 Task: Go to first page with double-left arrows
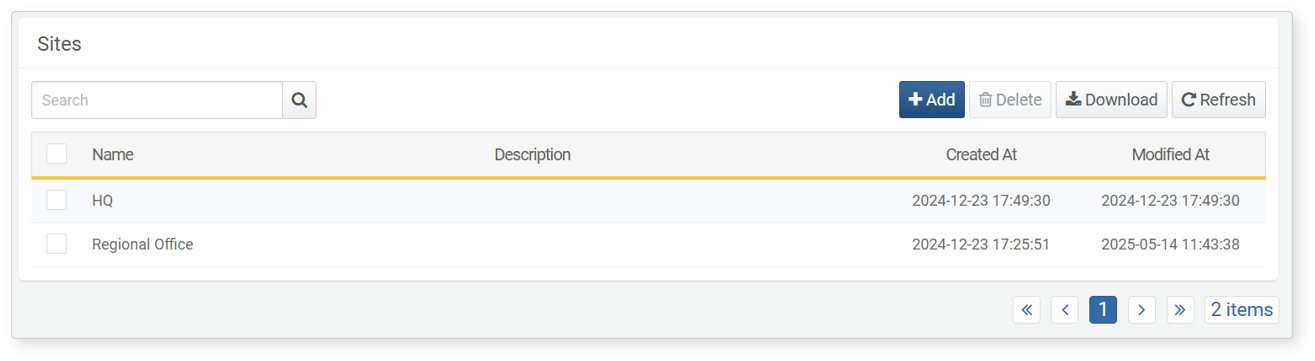click(x=1027, y=310)
